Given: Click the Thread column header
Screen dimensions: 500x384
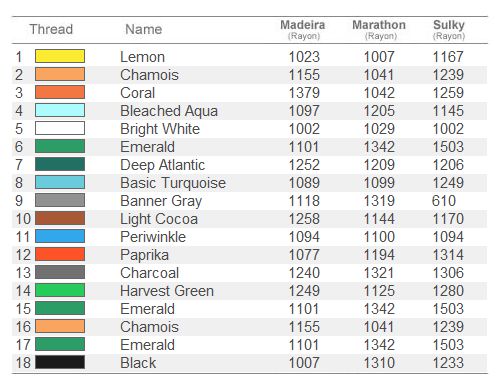Looking at the screenshot, I should tap(51, 29).
